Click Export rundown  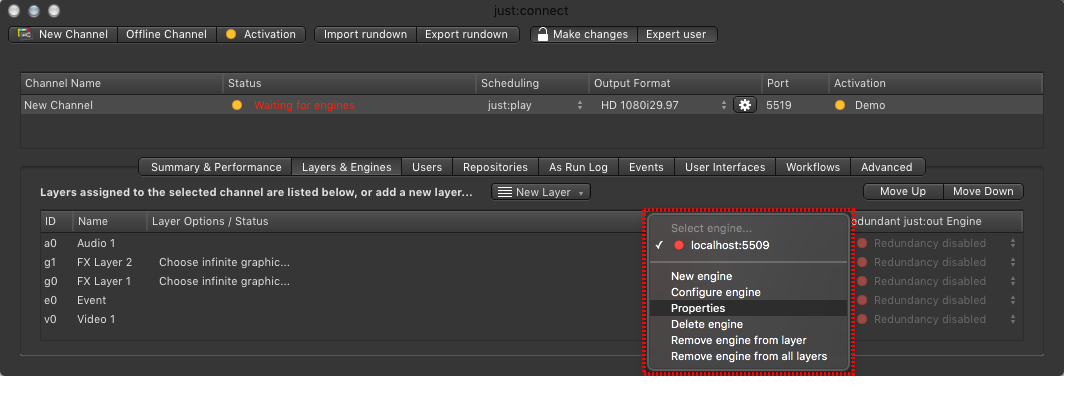coord(467,34)
